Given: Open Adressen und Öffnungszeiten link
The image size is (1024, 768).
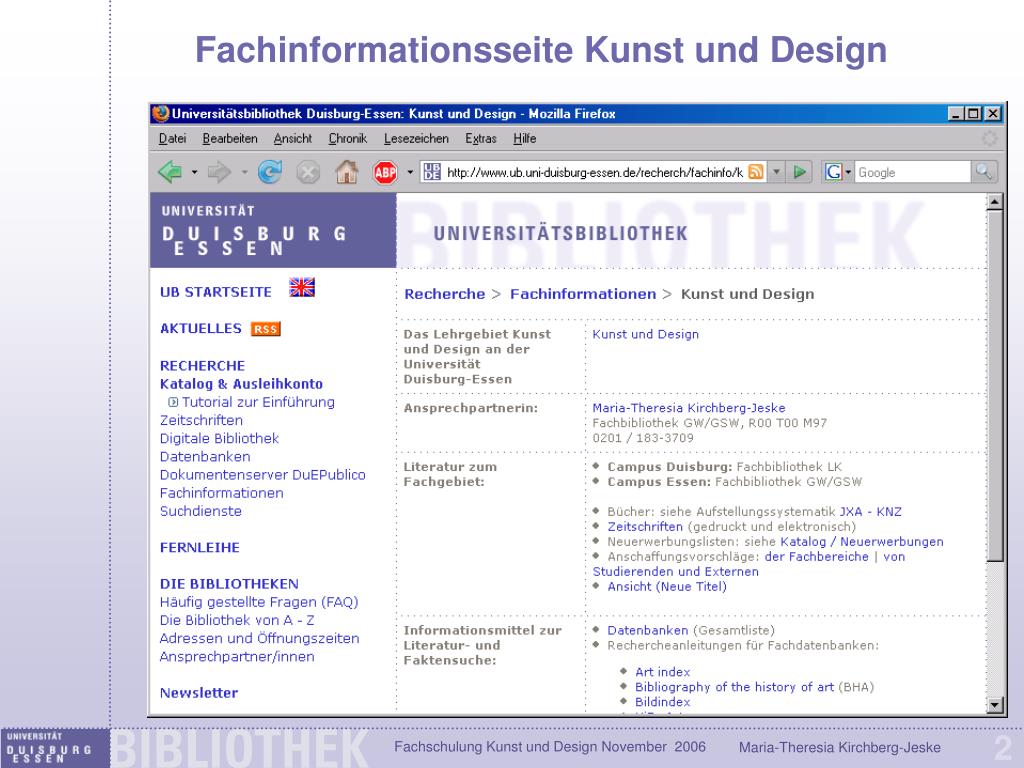Looking at the screenshot, I should 259,639.
